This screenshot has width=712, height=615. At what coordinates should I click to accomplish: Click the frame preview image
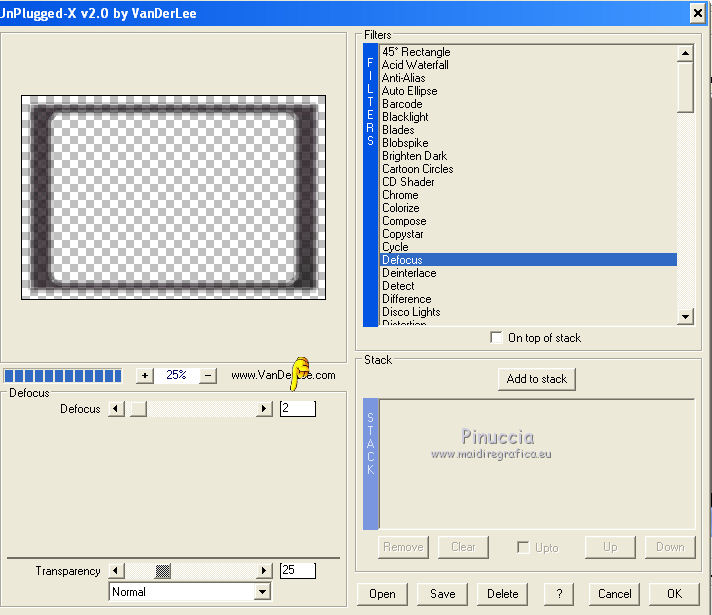pos(173,198)
